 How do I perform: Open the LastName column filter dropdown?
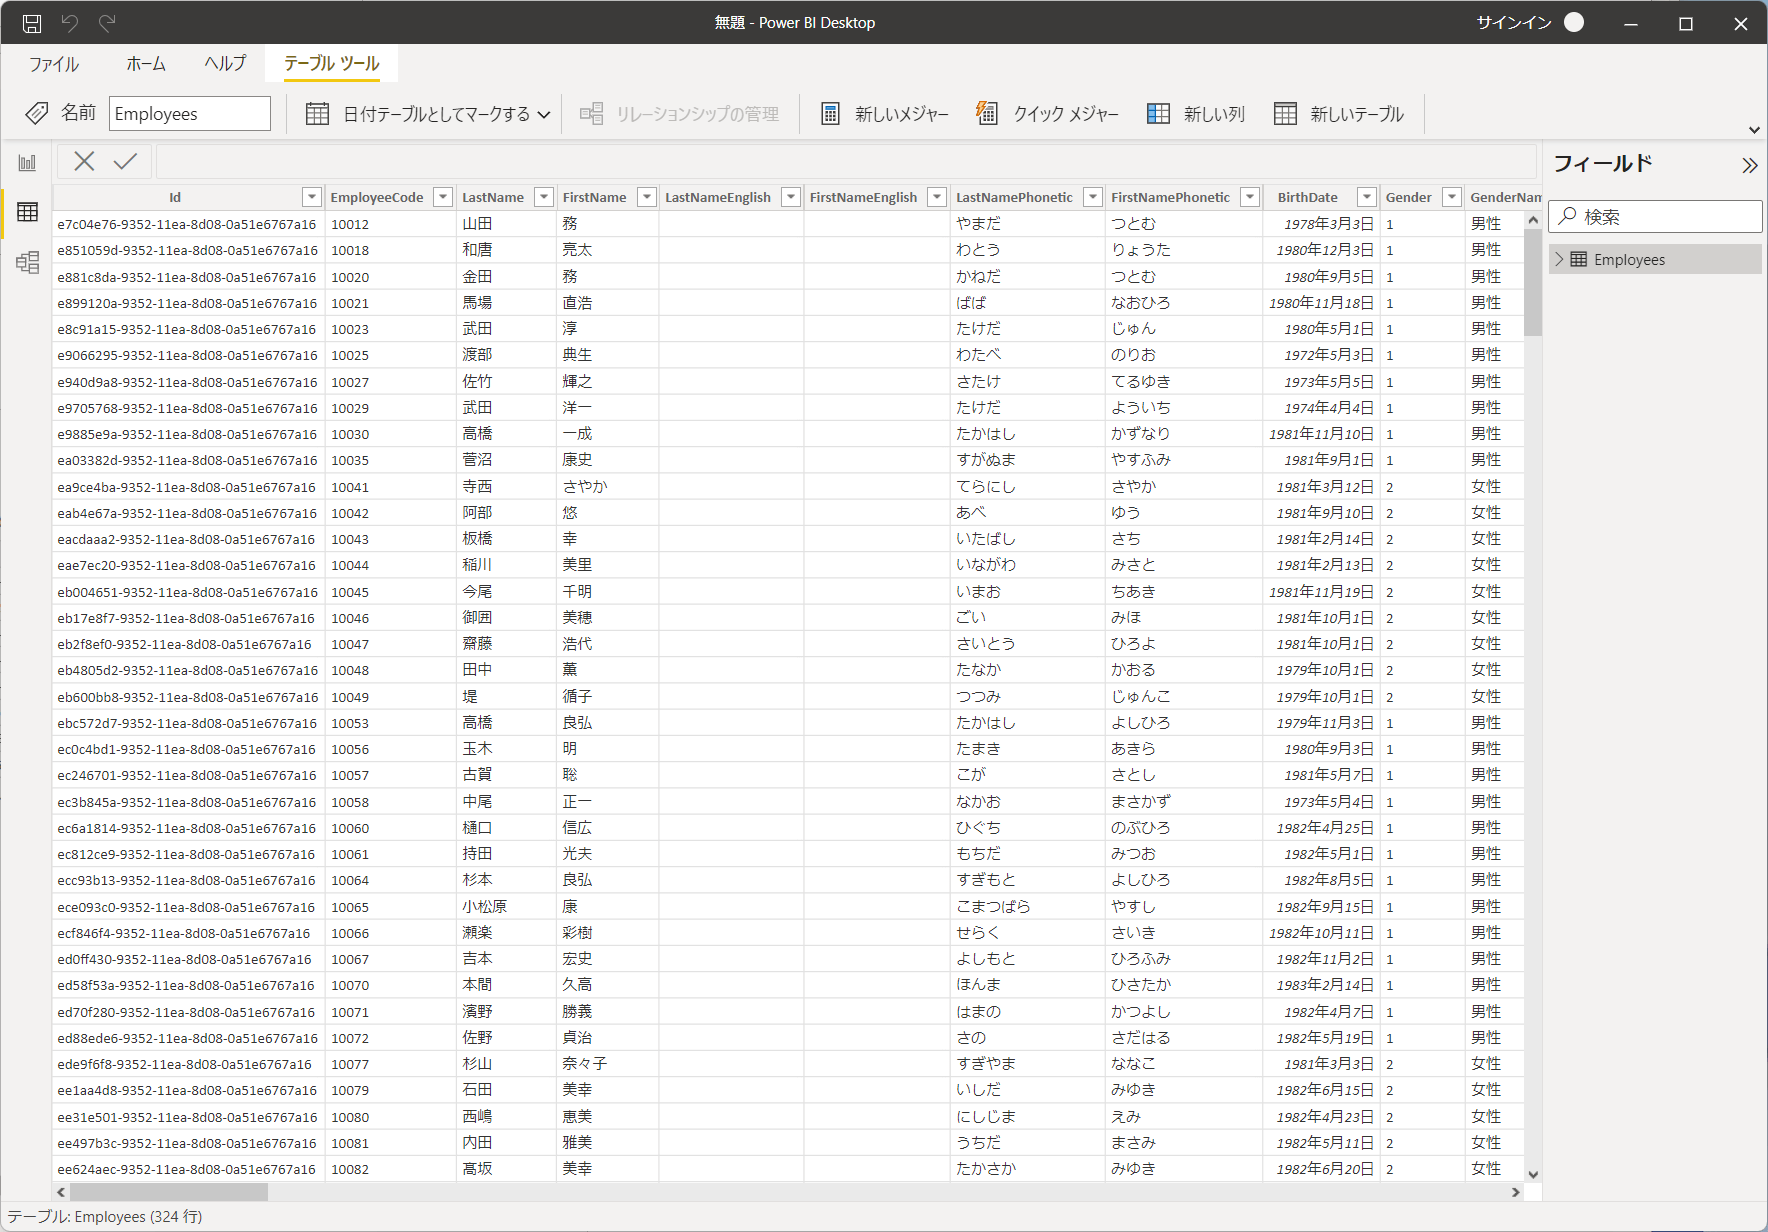pyautogui.click(x=544, y=197)
